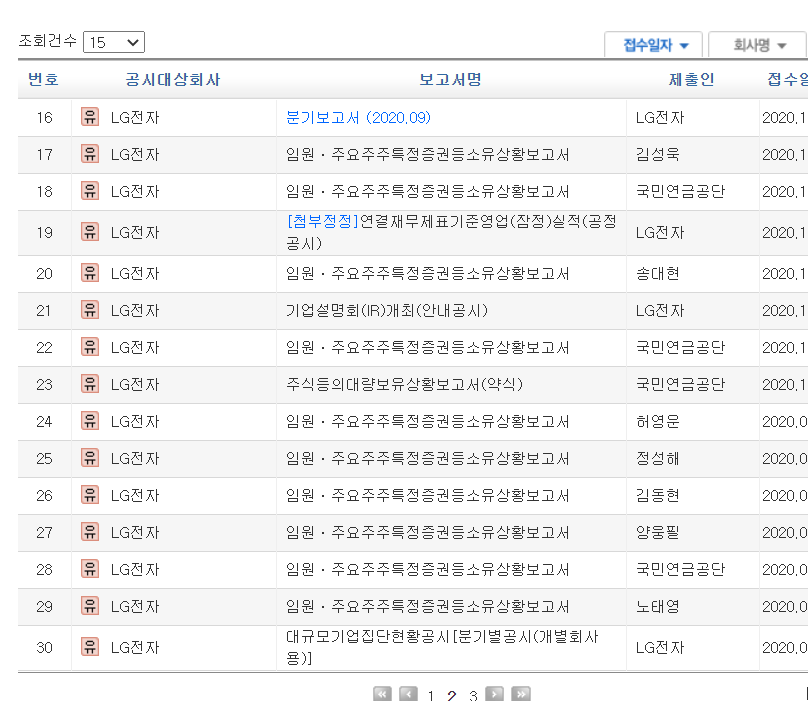Screen dimensions: 808x701
Task: Click the 공시대상회사 column header
Action: pos(173,79)
